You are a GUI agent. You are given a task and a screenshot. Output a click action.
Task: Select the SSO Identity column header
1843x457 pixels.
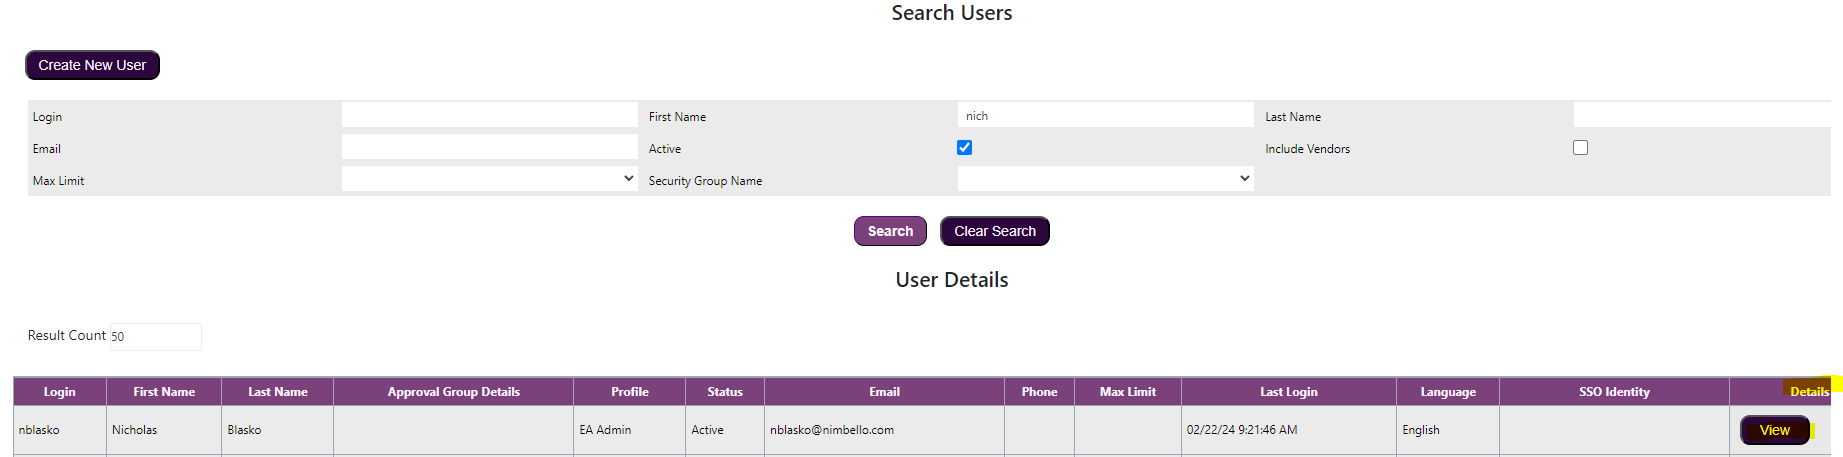[x=1615, y=392]
